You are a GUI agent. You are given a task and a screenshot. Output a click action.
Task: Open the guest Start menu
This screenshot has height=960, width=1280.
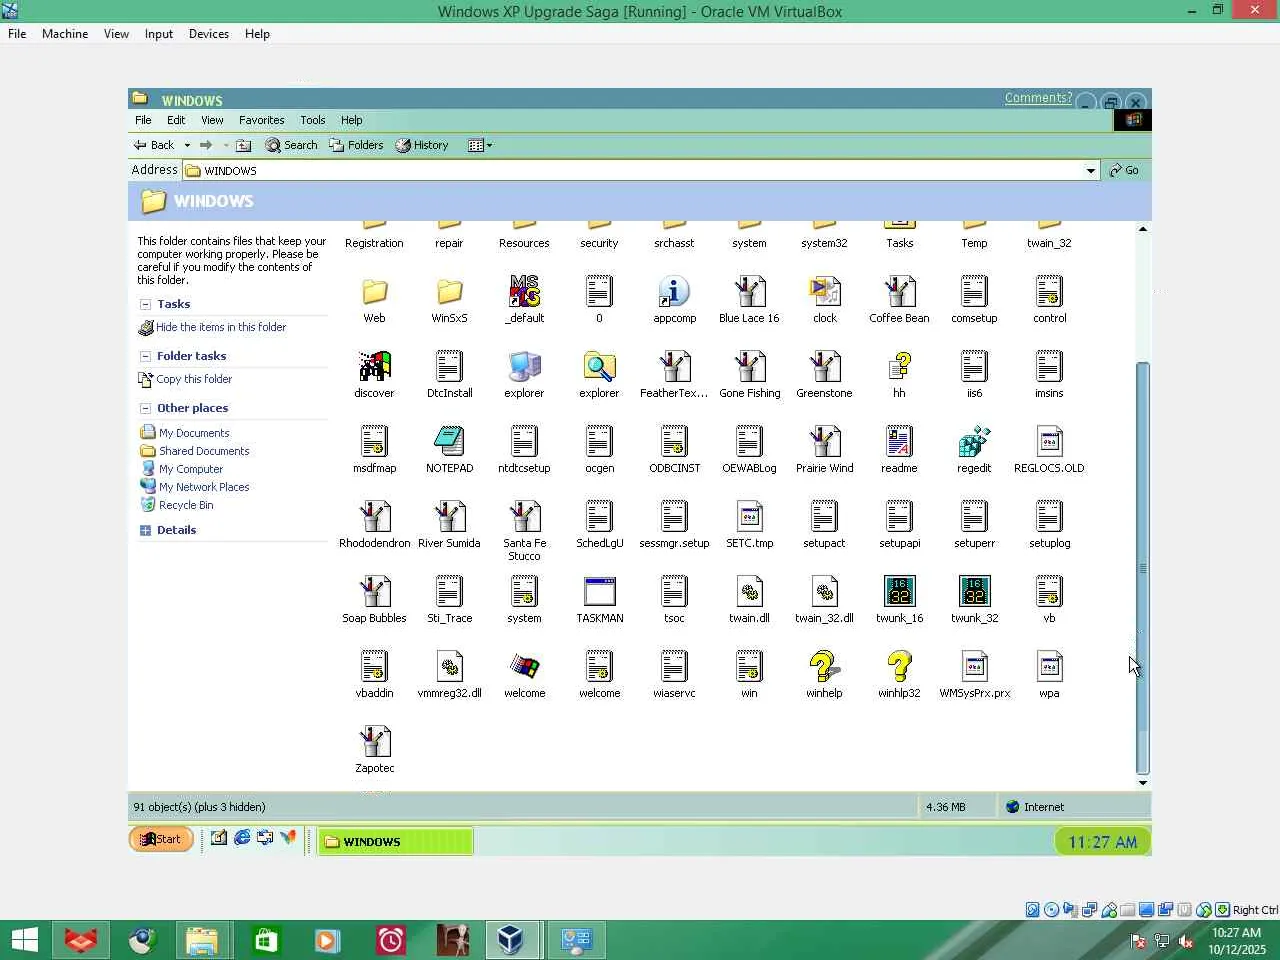coord(161,839)
